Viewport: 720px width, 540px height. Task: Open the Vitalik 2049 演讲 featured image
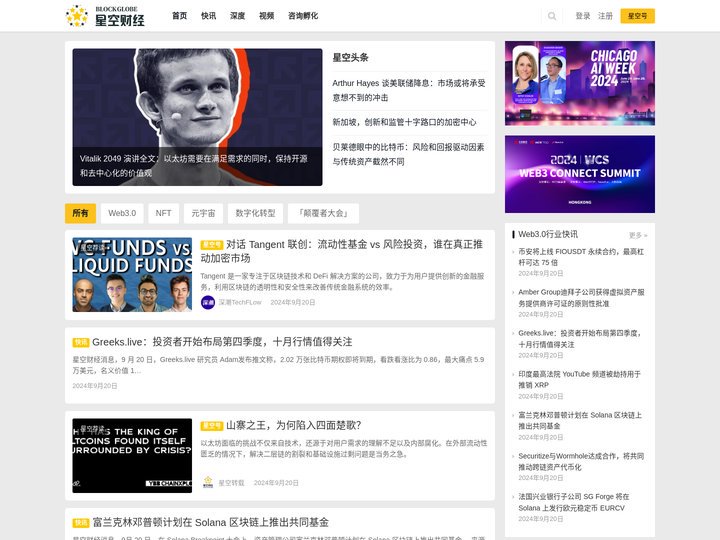[197, 117]
